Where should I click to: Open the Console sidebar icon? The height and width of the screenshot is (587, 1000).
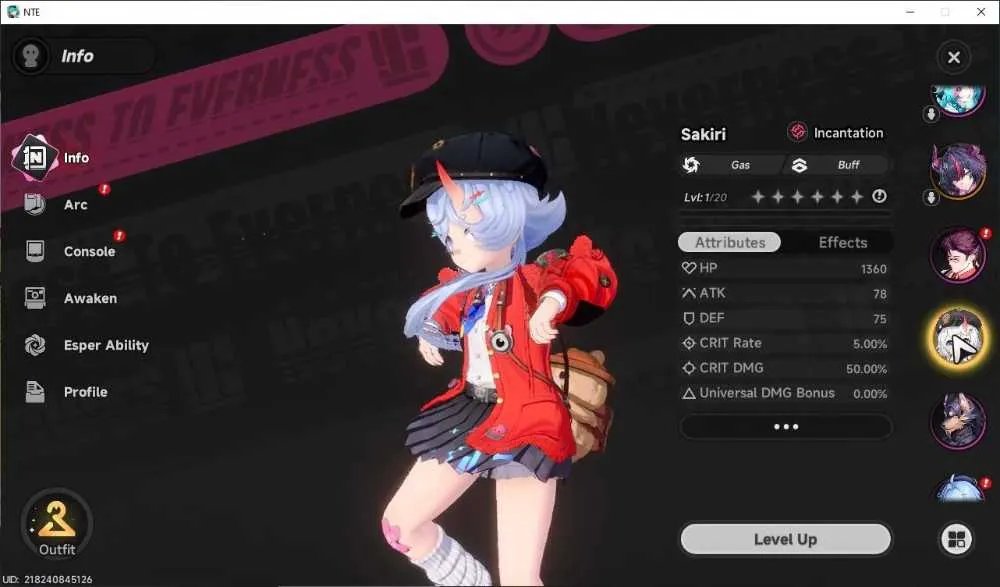[35, 251]
